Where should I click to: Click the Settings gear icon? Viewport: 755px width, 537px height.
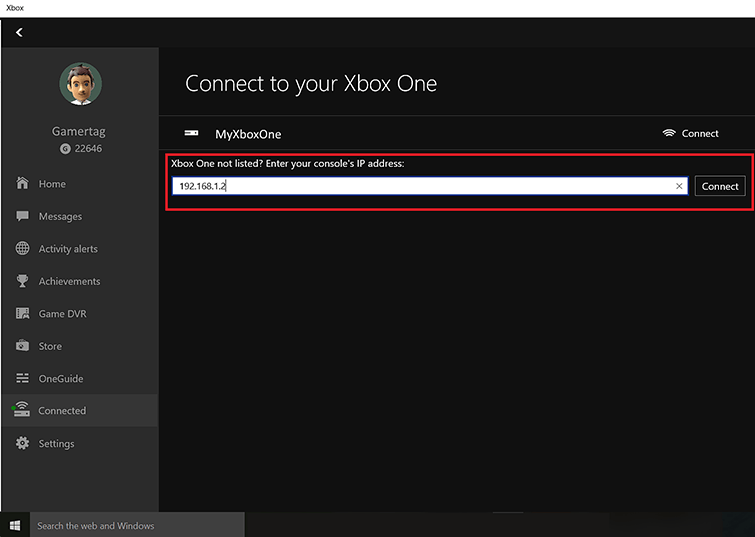click(x=22, y=443)
